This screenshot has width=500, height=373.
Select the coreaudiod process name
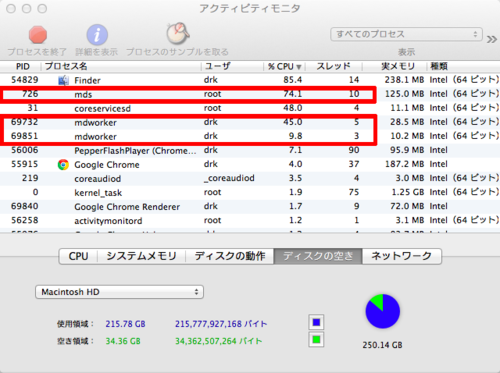97,179
